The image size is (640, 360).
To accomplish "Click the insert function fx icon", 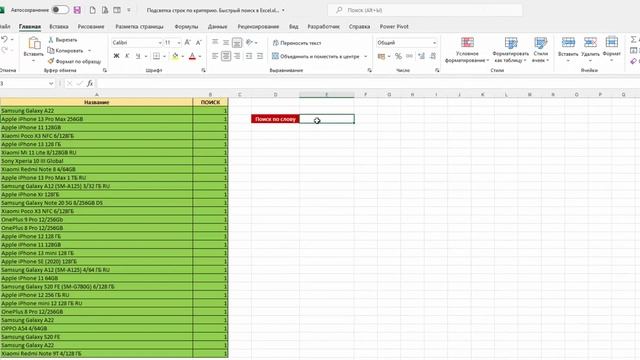I will tap(90, 83).
